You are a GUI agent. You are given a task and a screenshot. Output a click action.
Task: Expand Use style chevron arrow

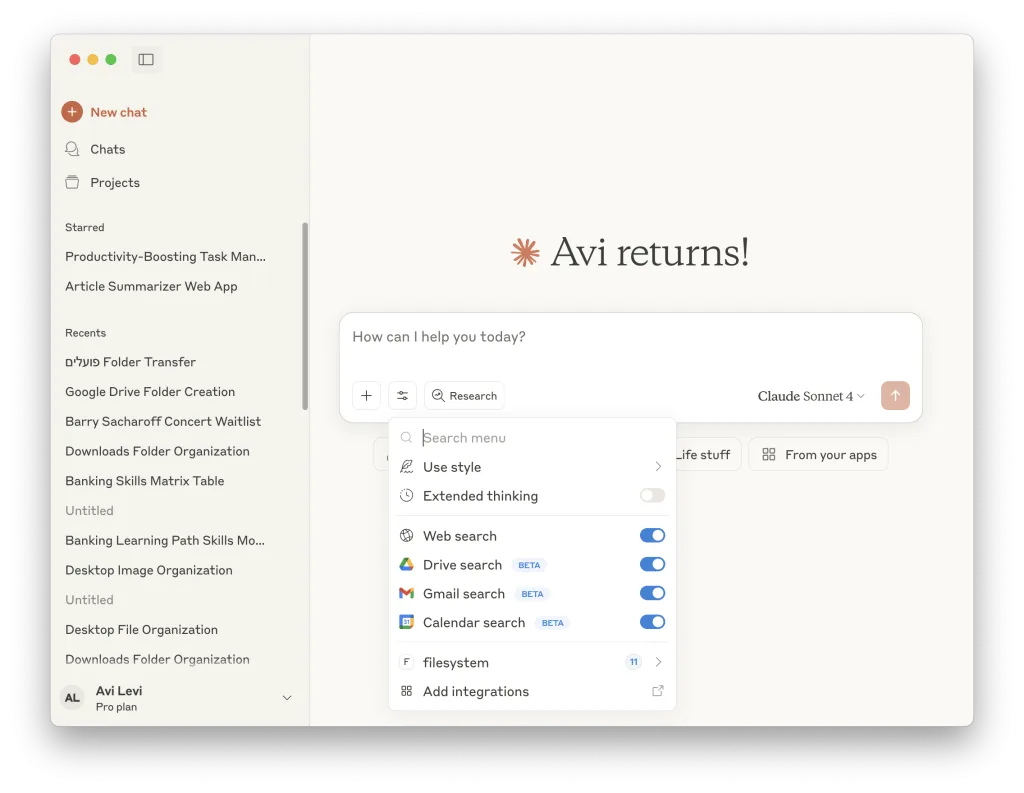point(658,466)
